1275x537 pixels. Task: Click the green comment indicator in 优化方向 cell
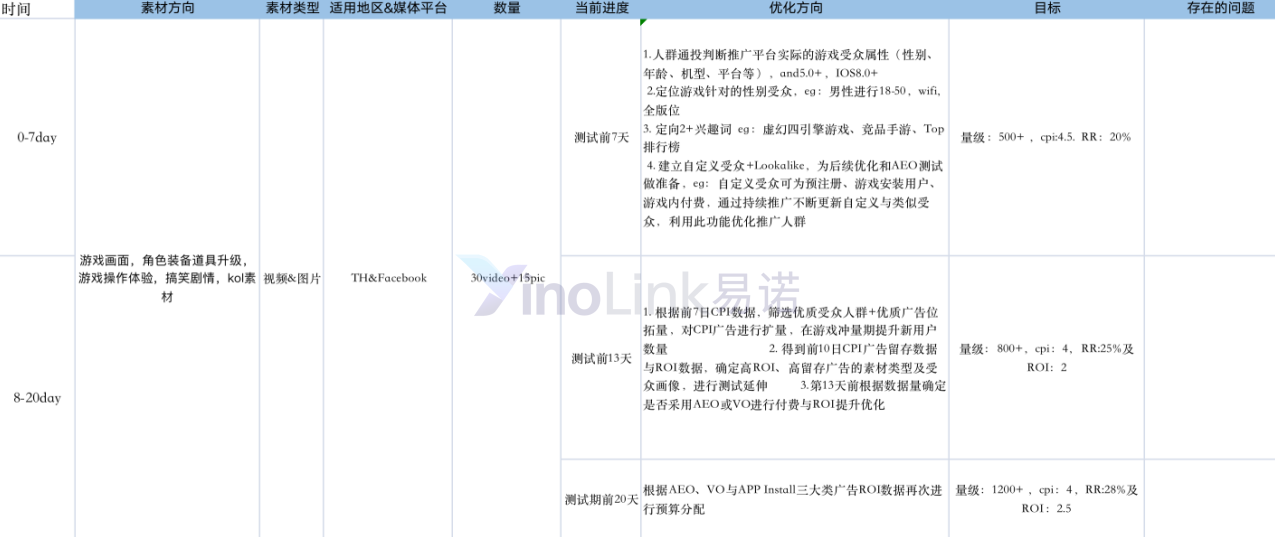pos(644,21)
